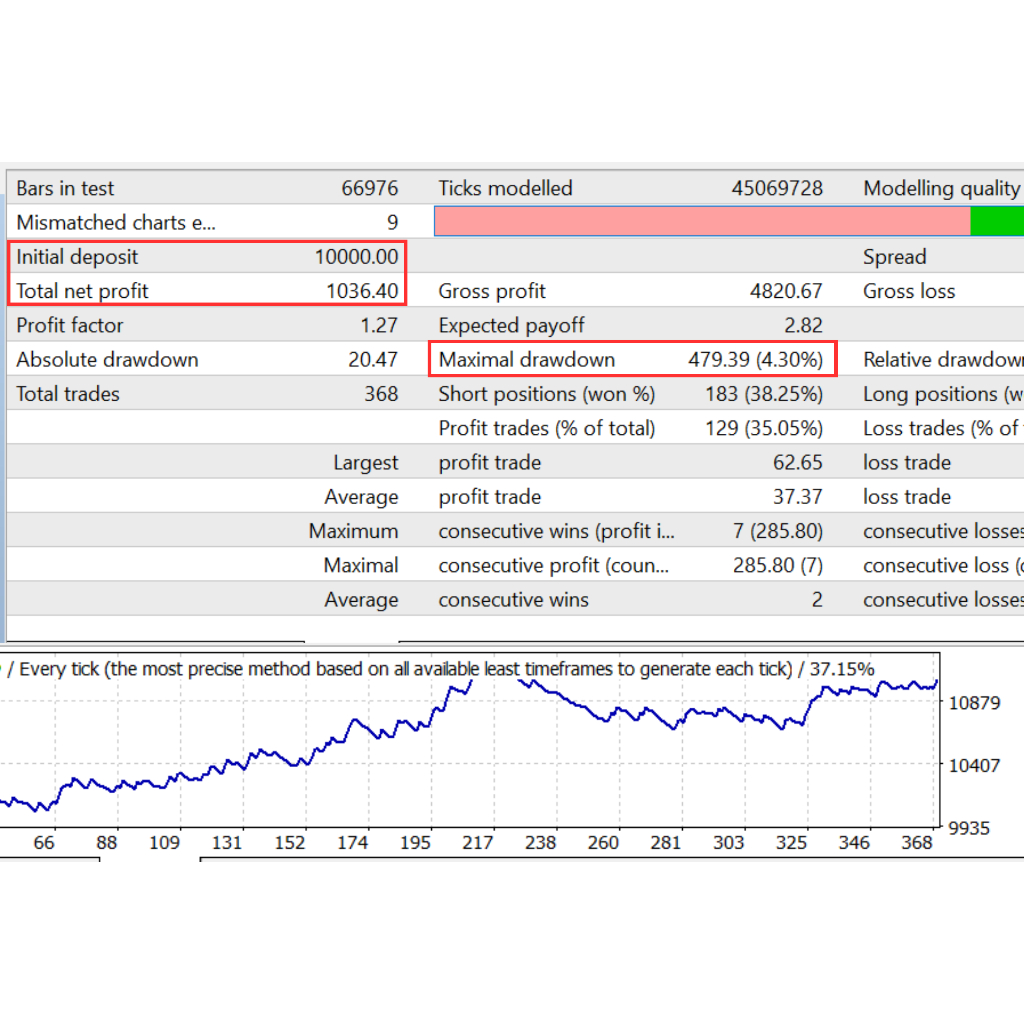Click the Total net profit value 1036.40
Viewport: 1024px width, 1024px height.
point(362,292)
